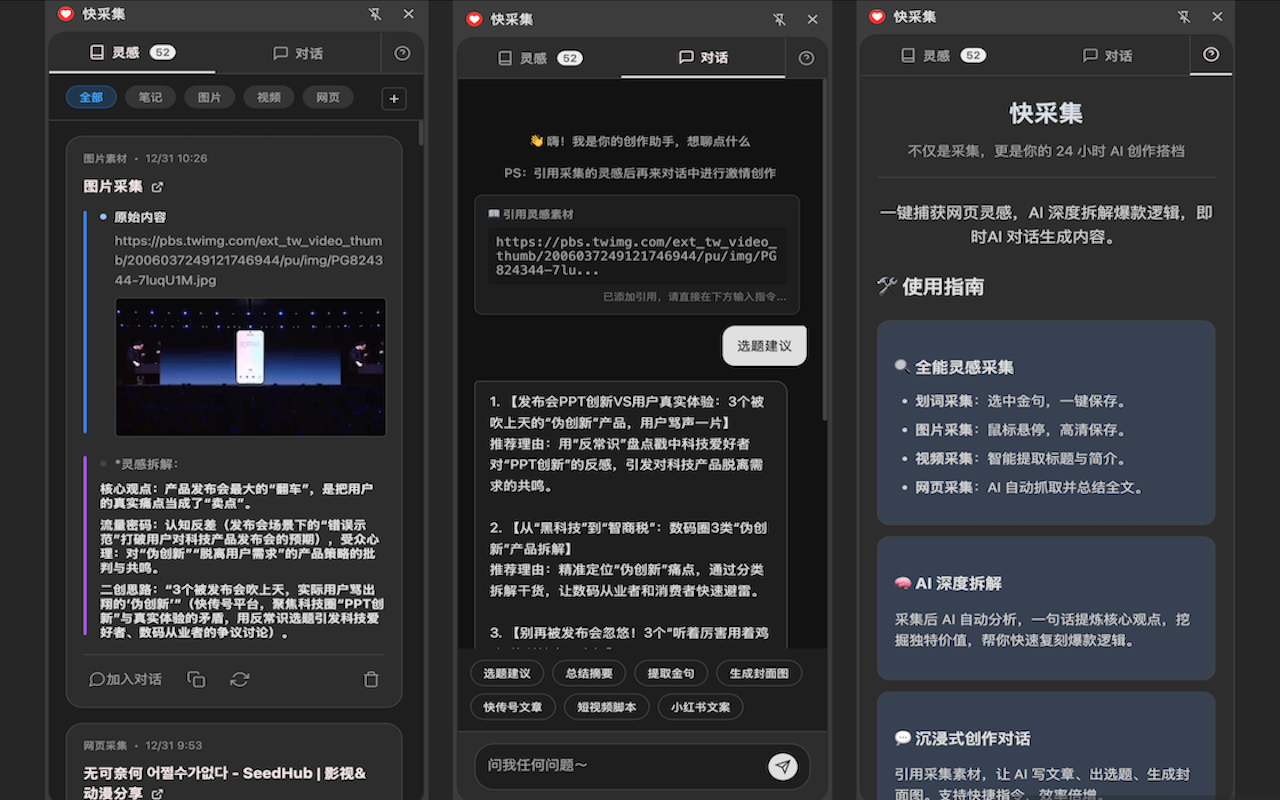Select the 笔记 filter chip
Screen dimensions: 1280x800
coord(150,97)
